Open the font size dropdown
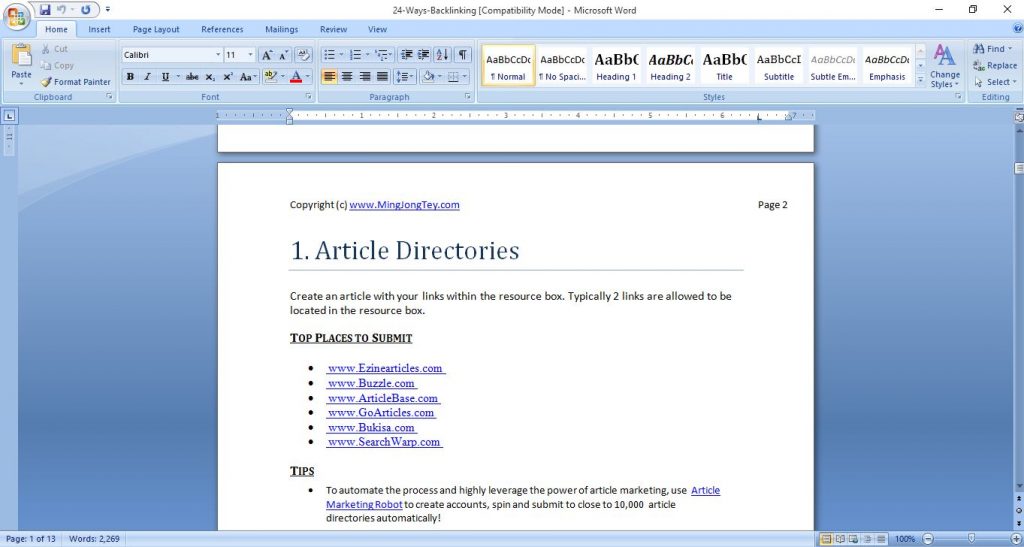 251,55
